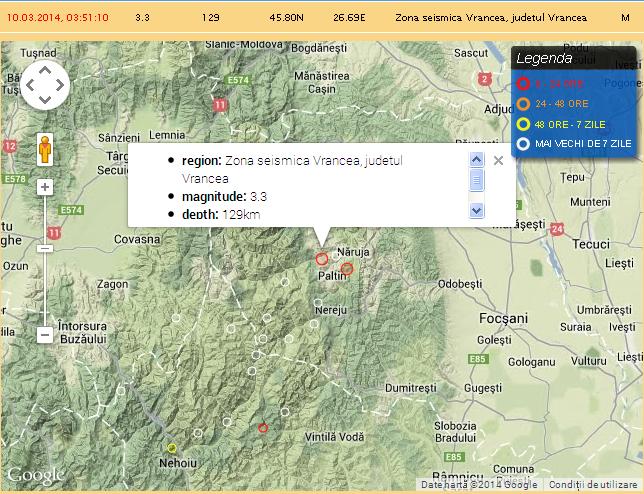Viewport: 644px width, 494px height.
Task: Click the yellow 48 ORE - 7 ZILE legend circle
Action: [523, 124]
